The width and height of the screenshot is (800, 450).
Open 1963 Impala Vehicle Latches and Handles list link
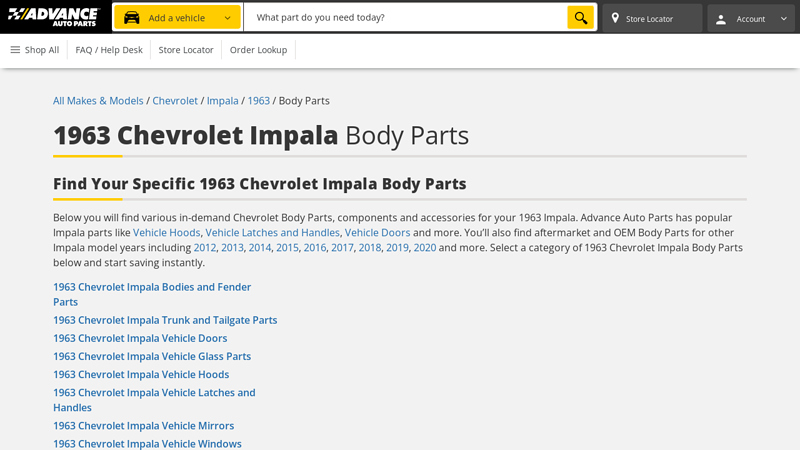(154, 400)
